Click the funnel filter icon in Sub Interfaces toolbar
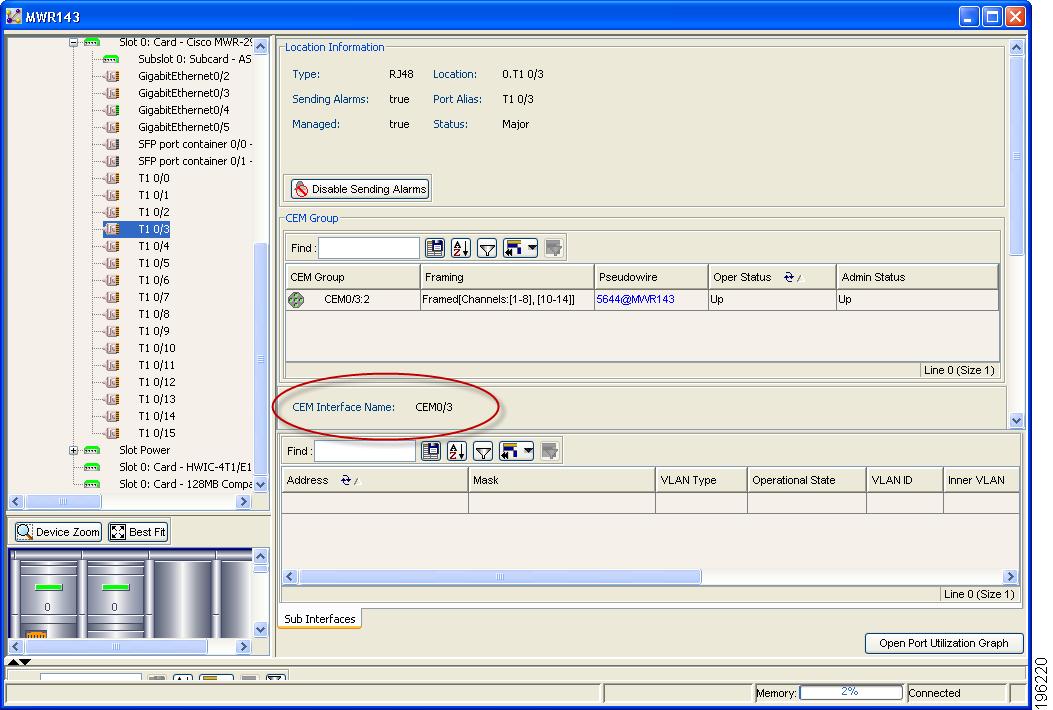 coord(483,451)
